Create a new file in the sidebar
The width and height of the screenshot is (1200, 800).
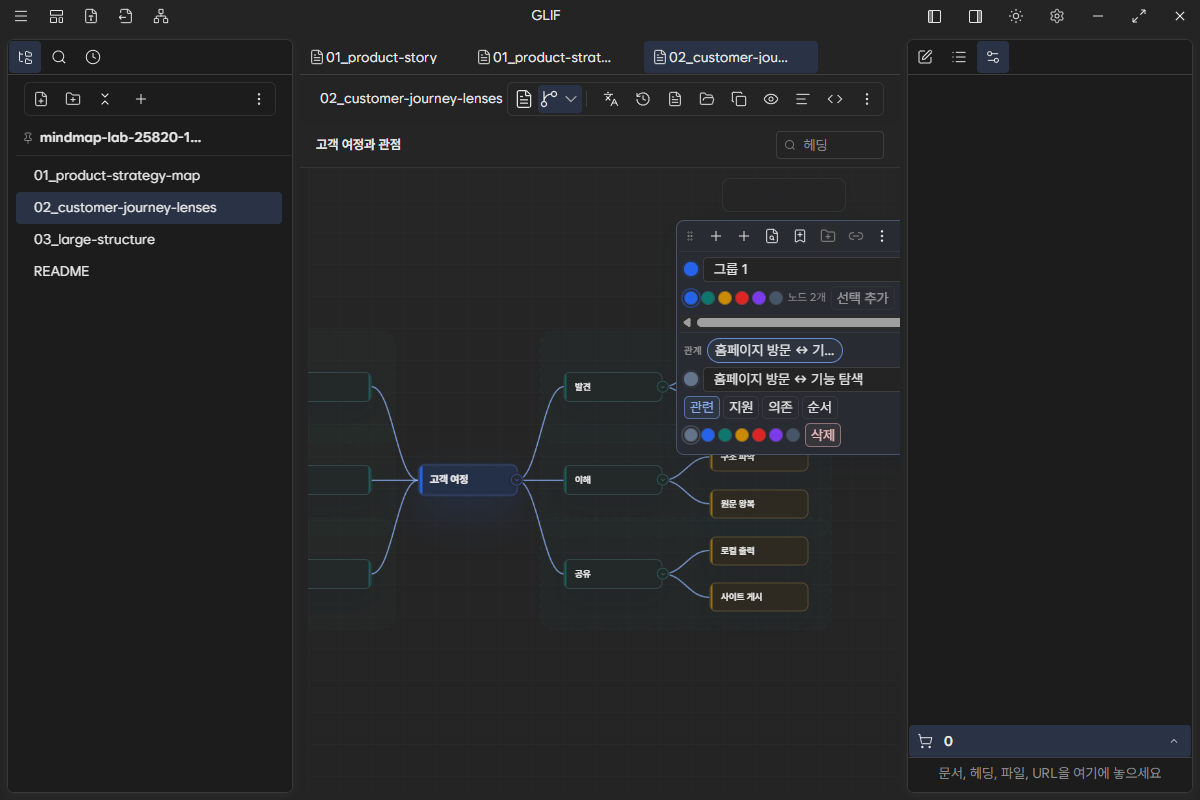pyautogui.click(x=41, y=99)
